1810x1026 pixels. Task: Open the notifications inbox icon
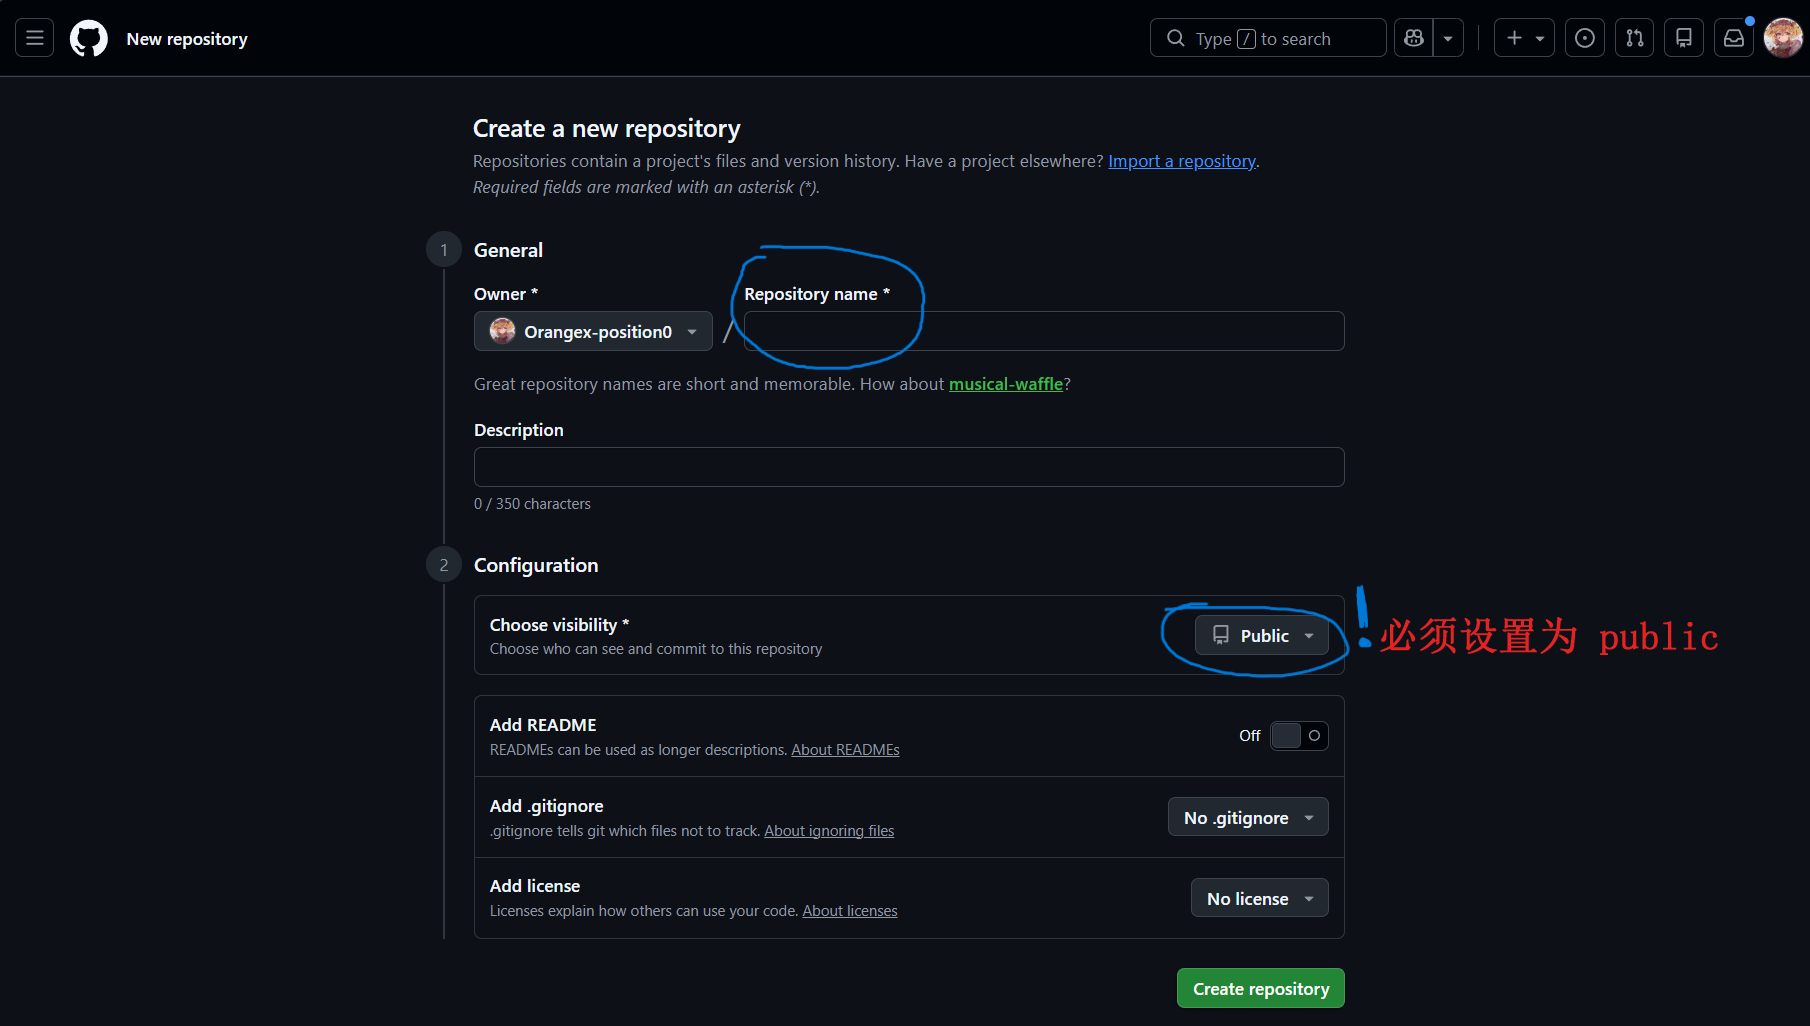pos(1734,38)
